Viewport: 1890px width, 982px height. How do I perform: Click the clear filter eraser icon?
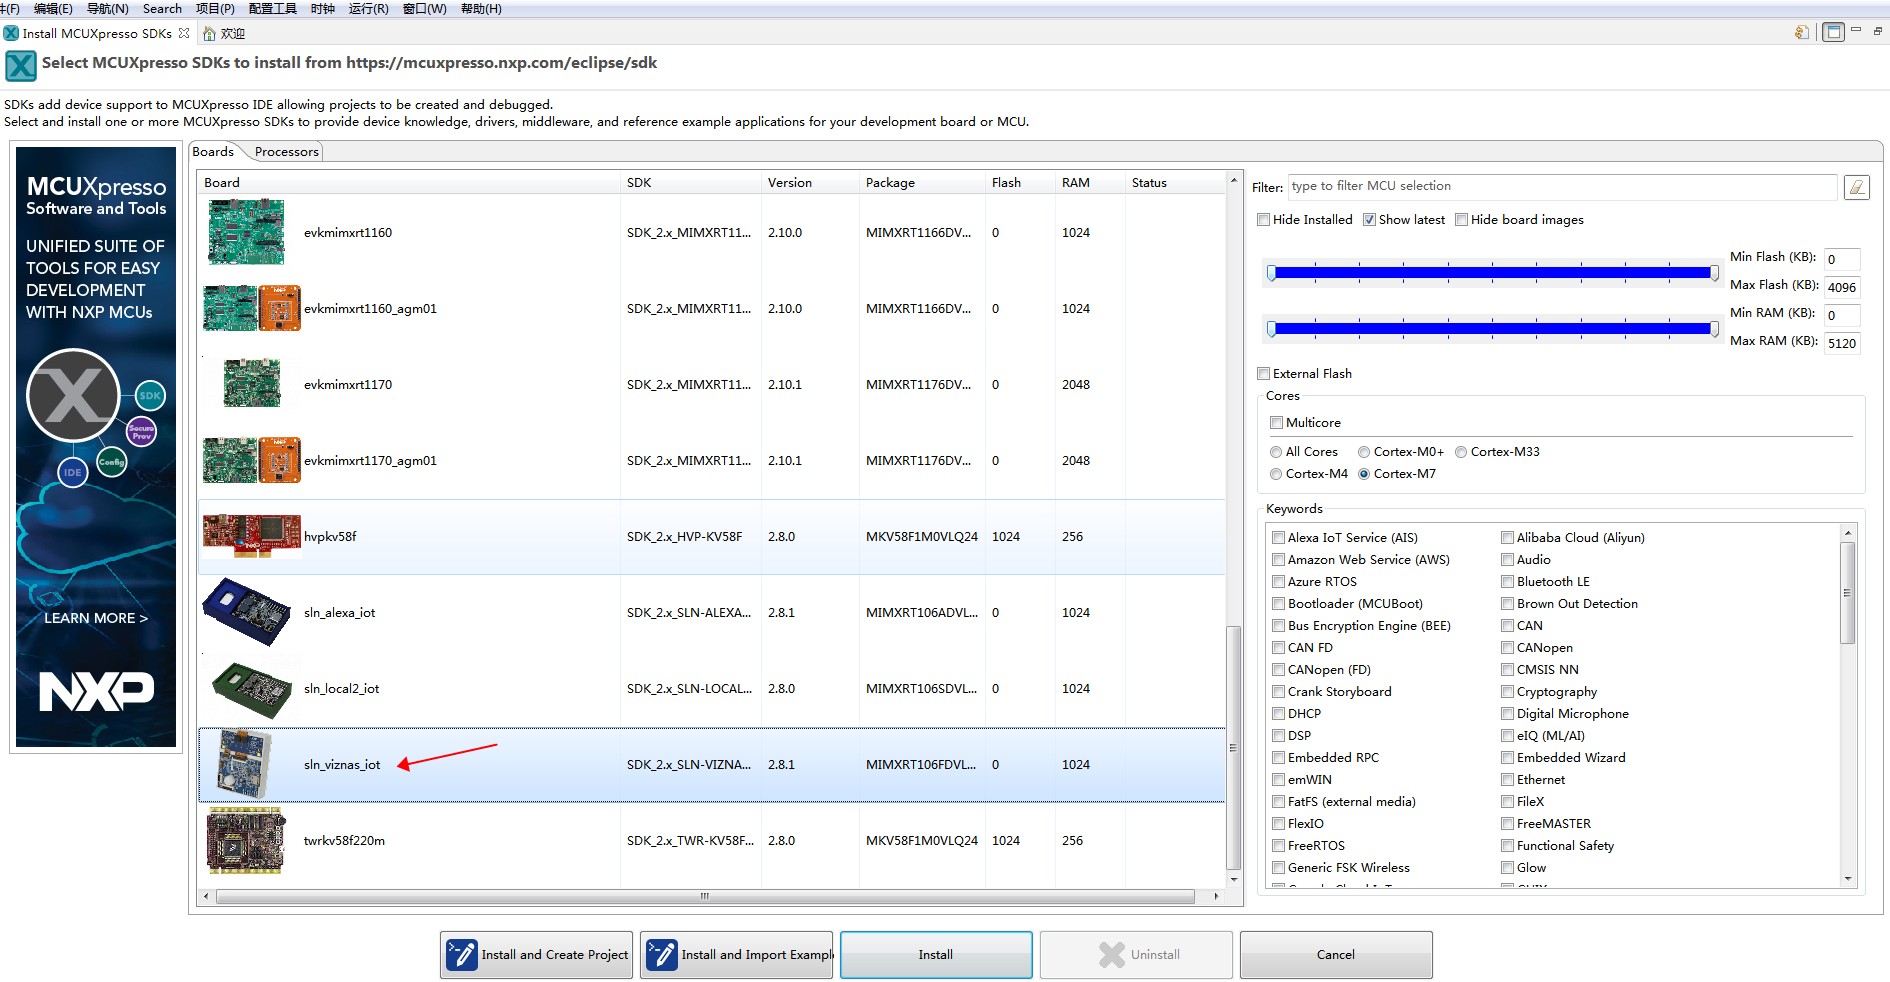click(x=1856, y=187)
